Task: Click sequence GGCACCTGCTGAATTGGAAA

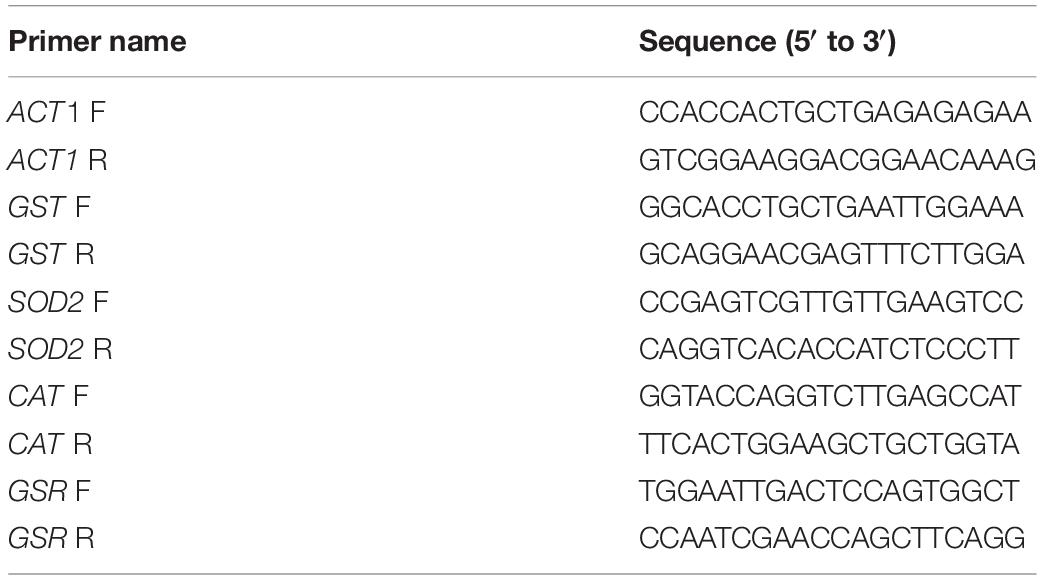Action: point(831,207)
